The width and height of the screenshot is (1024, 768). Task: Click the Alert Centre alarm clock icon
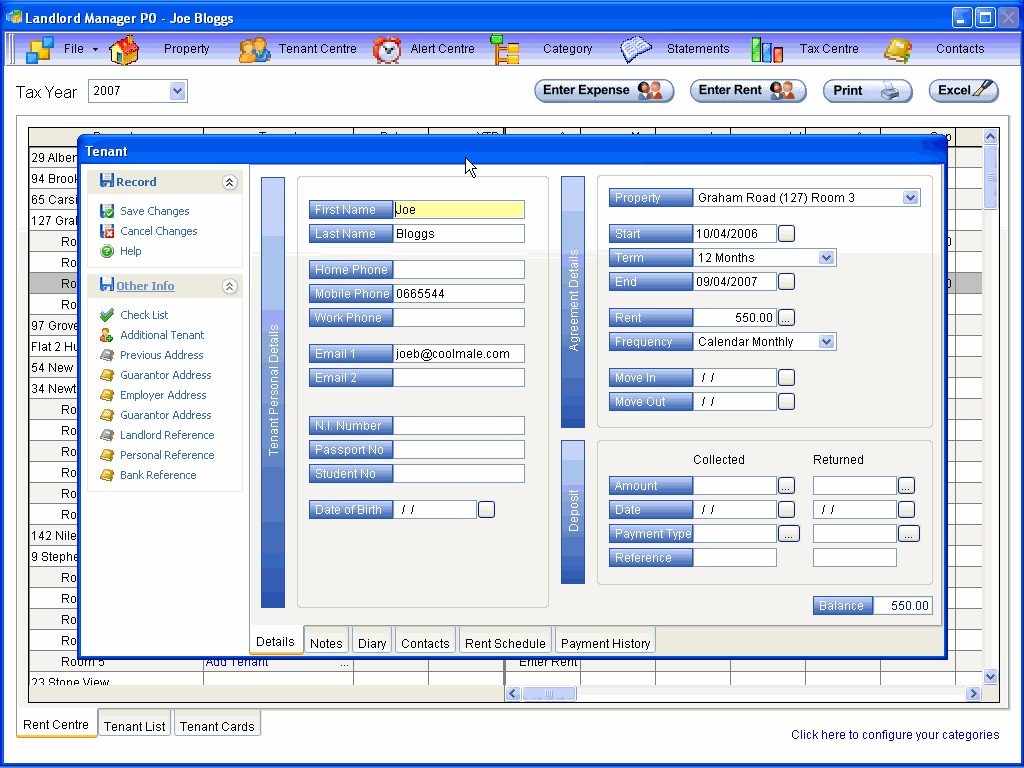click(387, 49)
